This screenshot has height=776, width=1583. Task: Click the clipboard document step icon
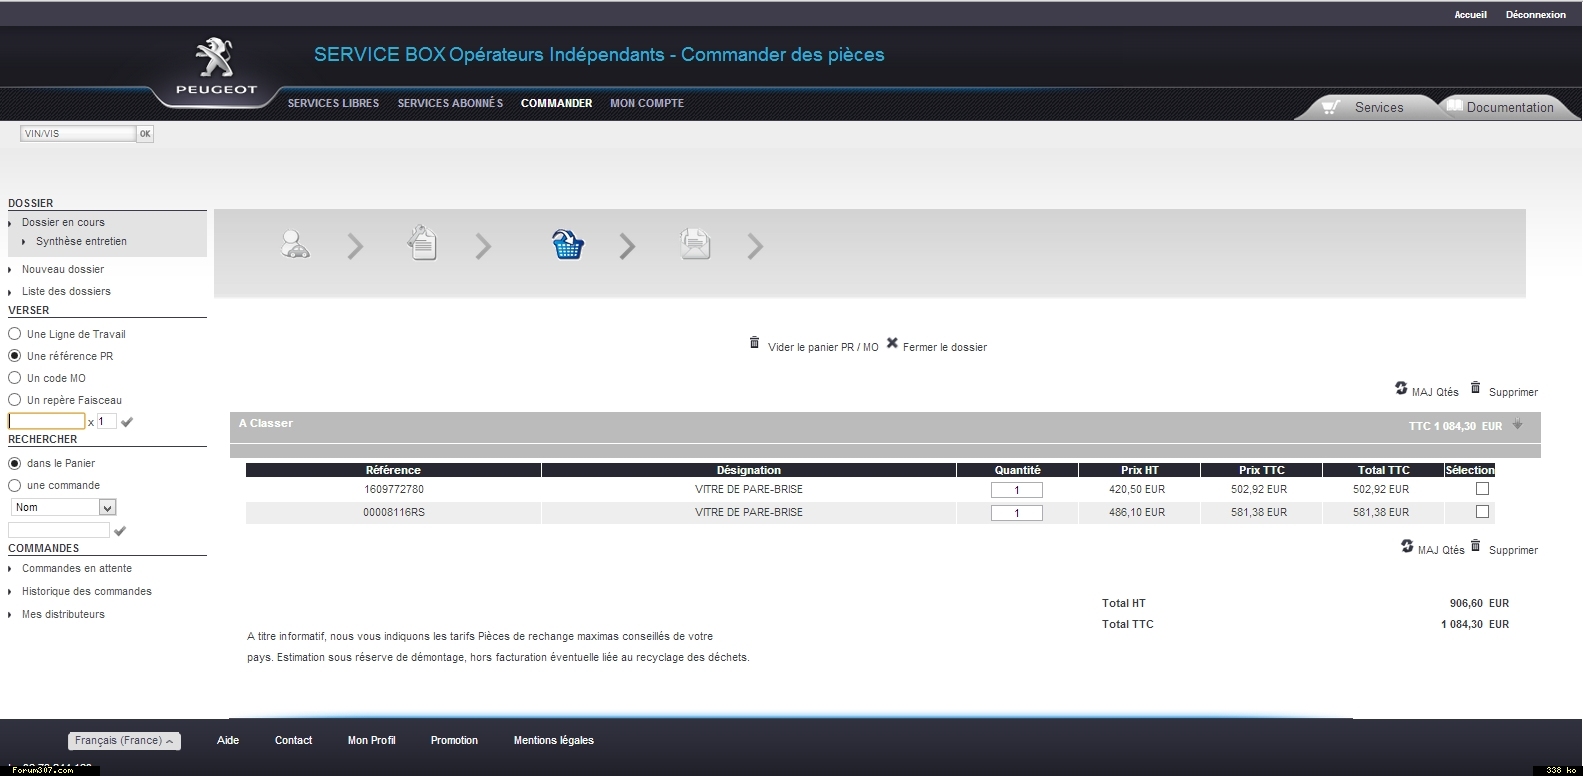pos(423,243)
